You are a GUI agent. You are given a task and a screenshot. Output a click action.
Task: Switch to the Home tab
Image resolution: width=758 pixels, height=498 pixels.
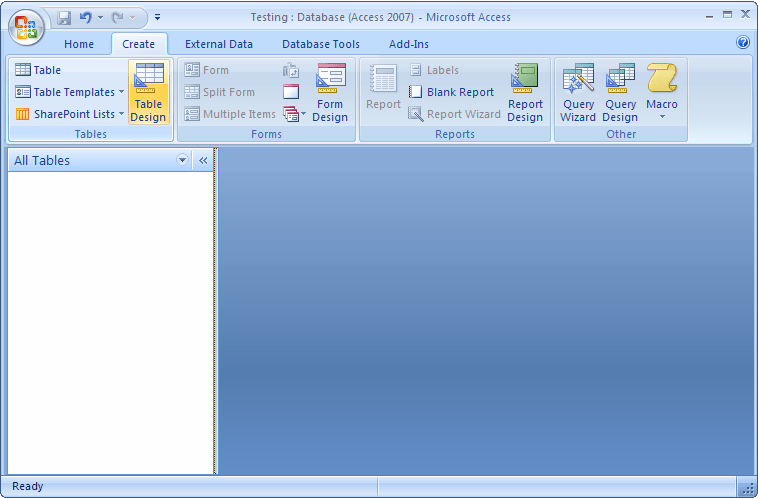coord(79,44)
